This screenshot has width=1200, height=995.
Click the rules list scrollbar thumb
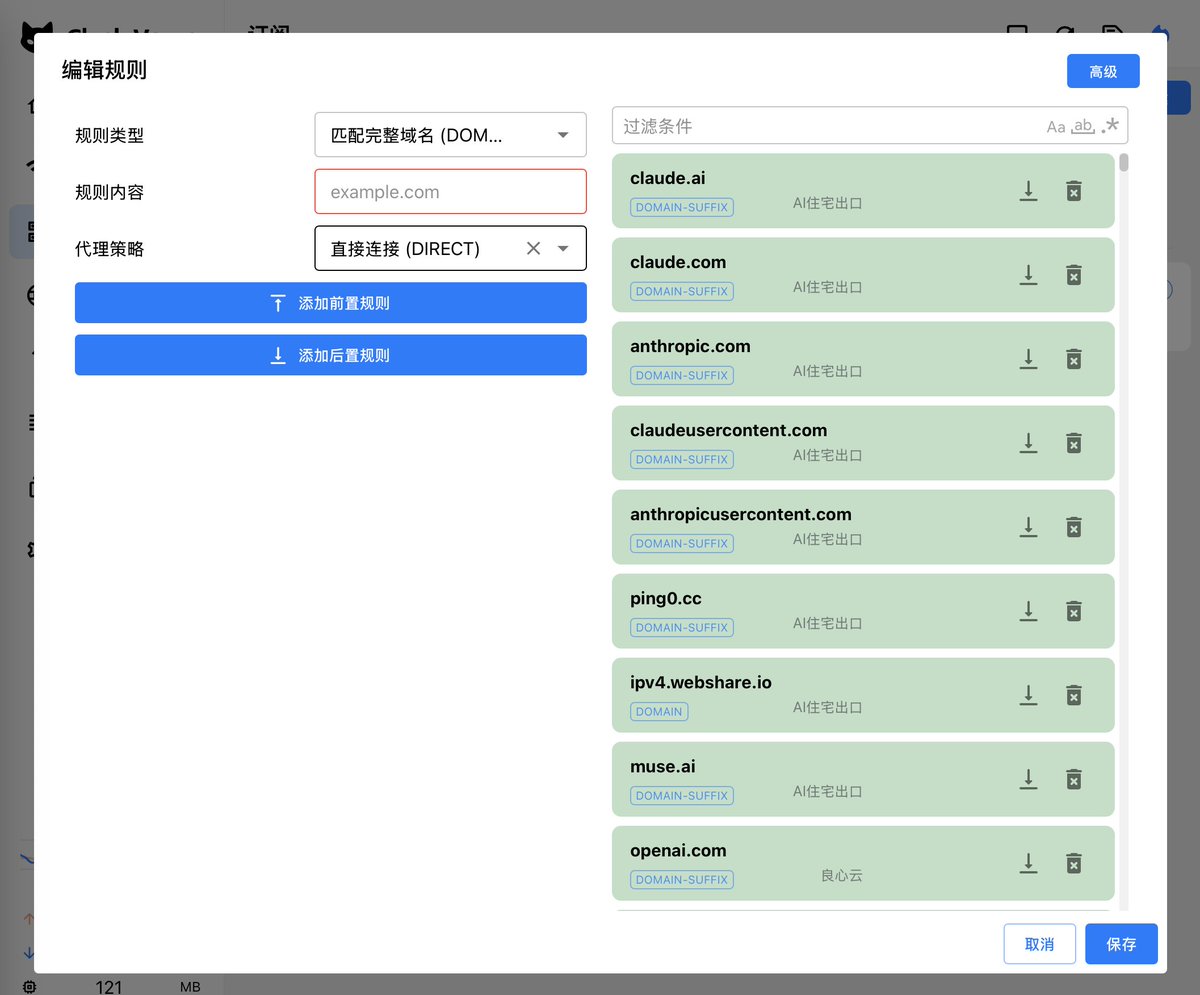[1124, 162]
